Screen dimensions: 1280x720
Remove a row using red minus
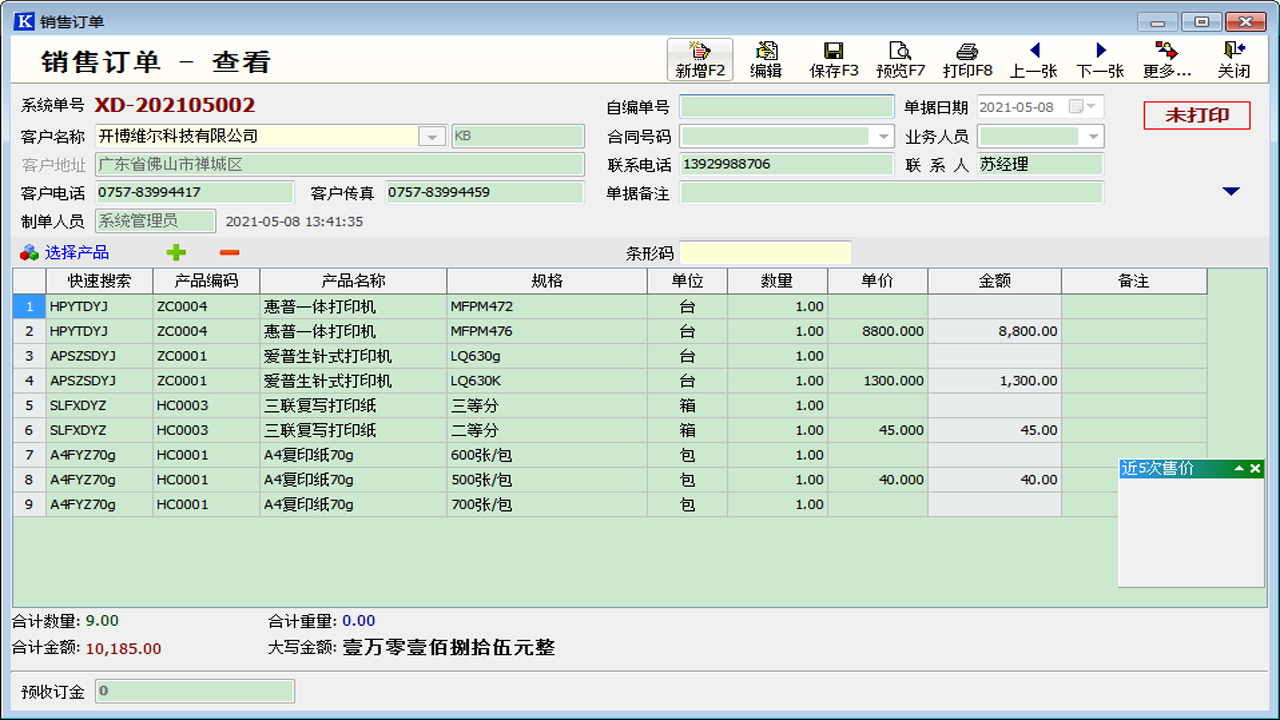(x=229, y=253)
